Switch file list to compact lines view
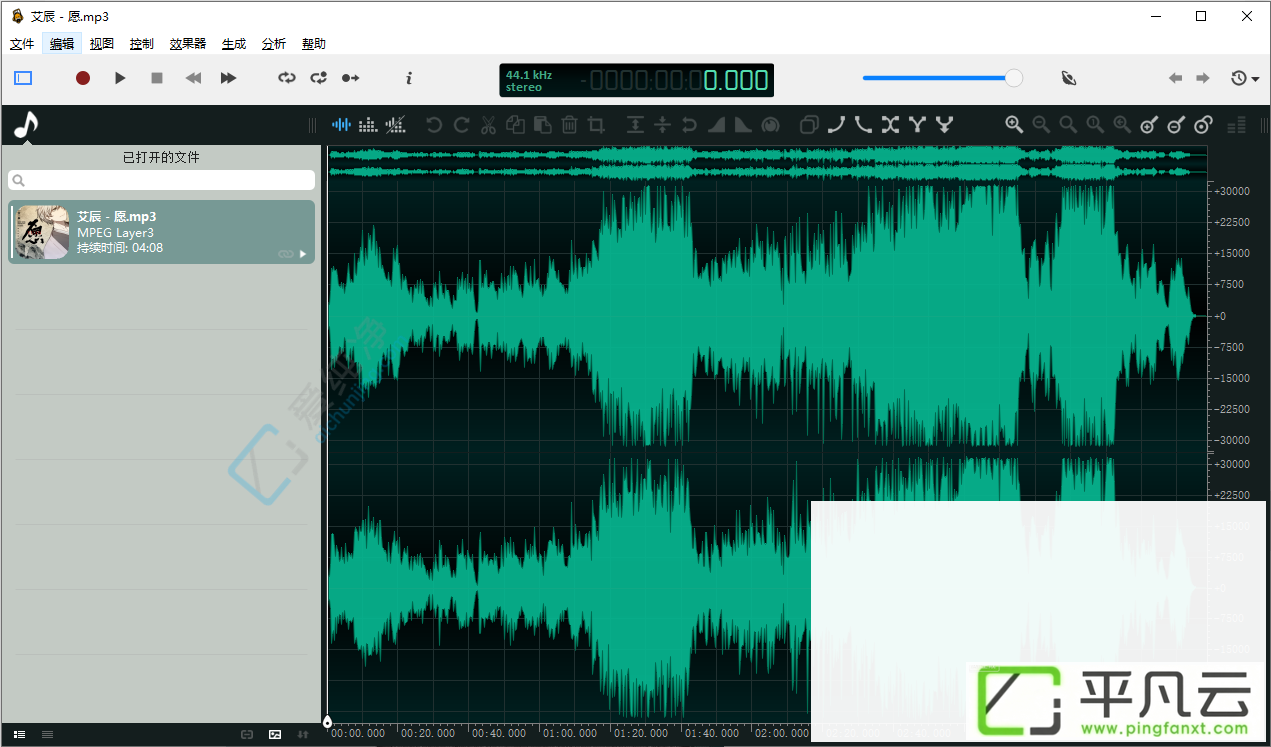Viewport: 1271px width, 747px height. point(47,735)
